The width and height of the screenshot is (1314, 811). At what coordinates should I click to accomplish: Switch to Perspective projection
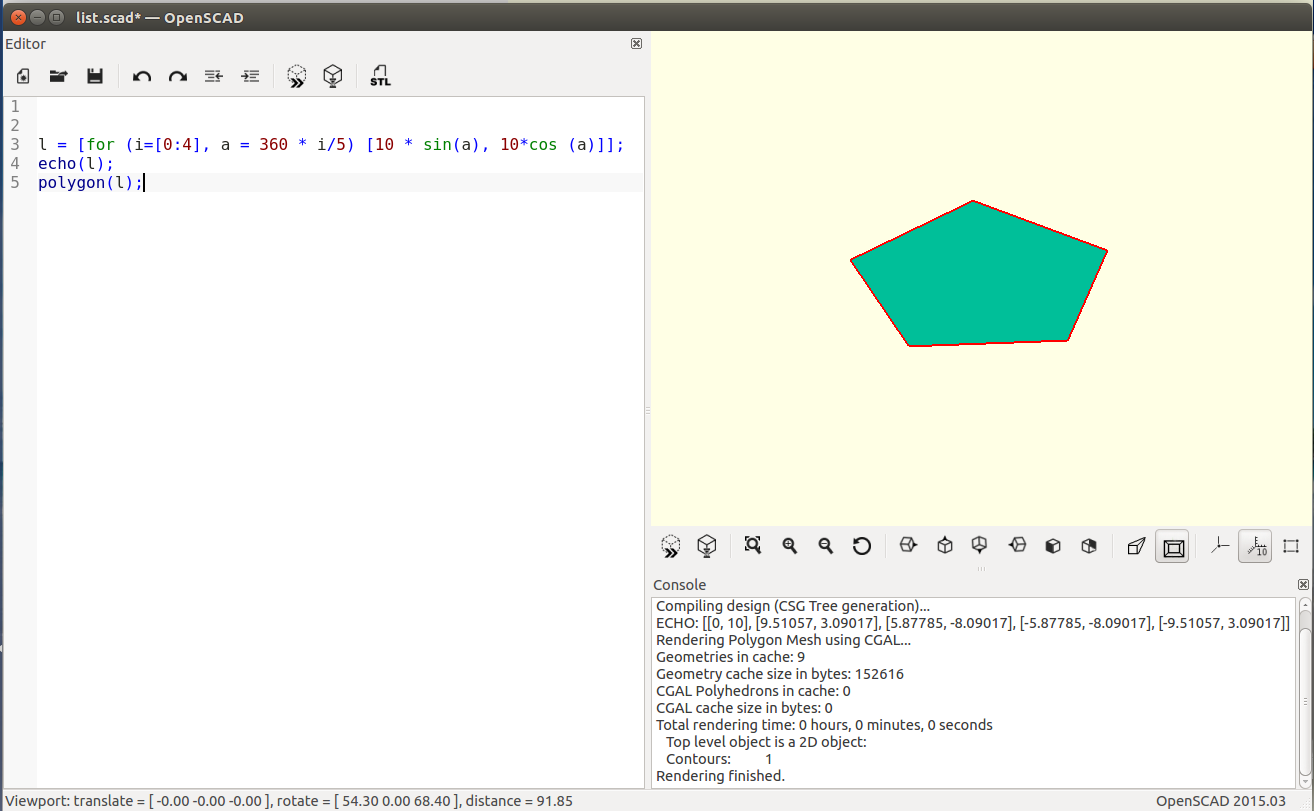coord(1136,546)
